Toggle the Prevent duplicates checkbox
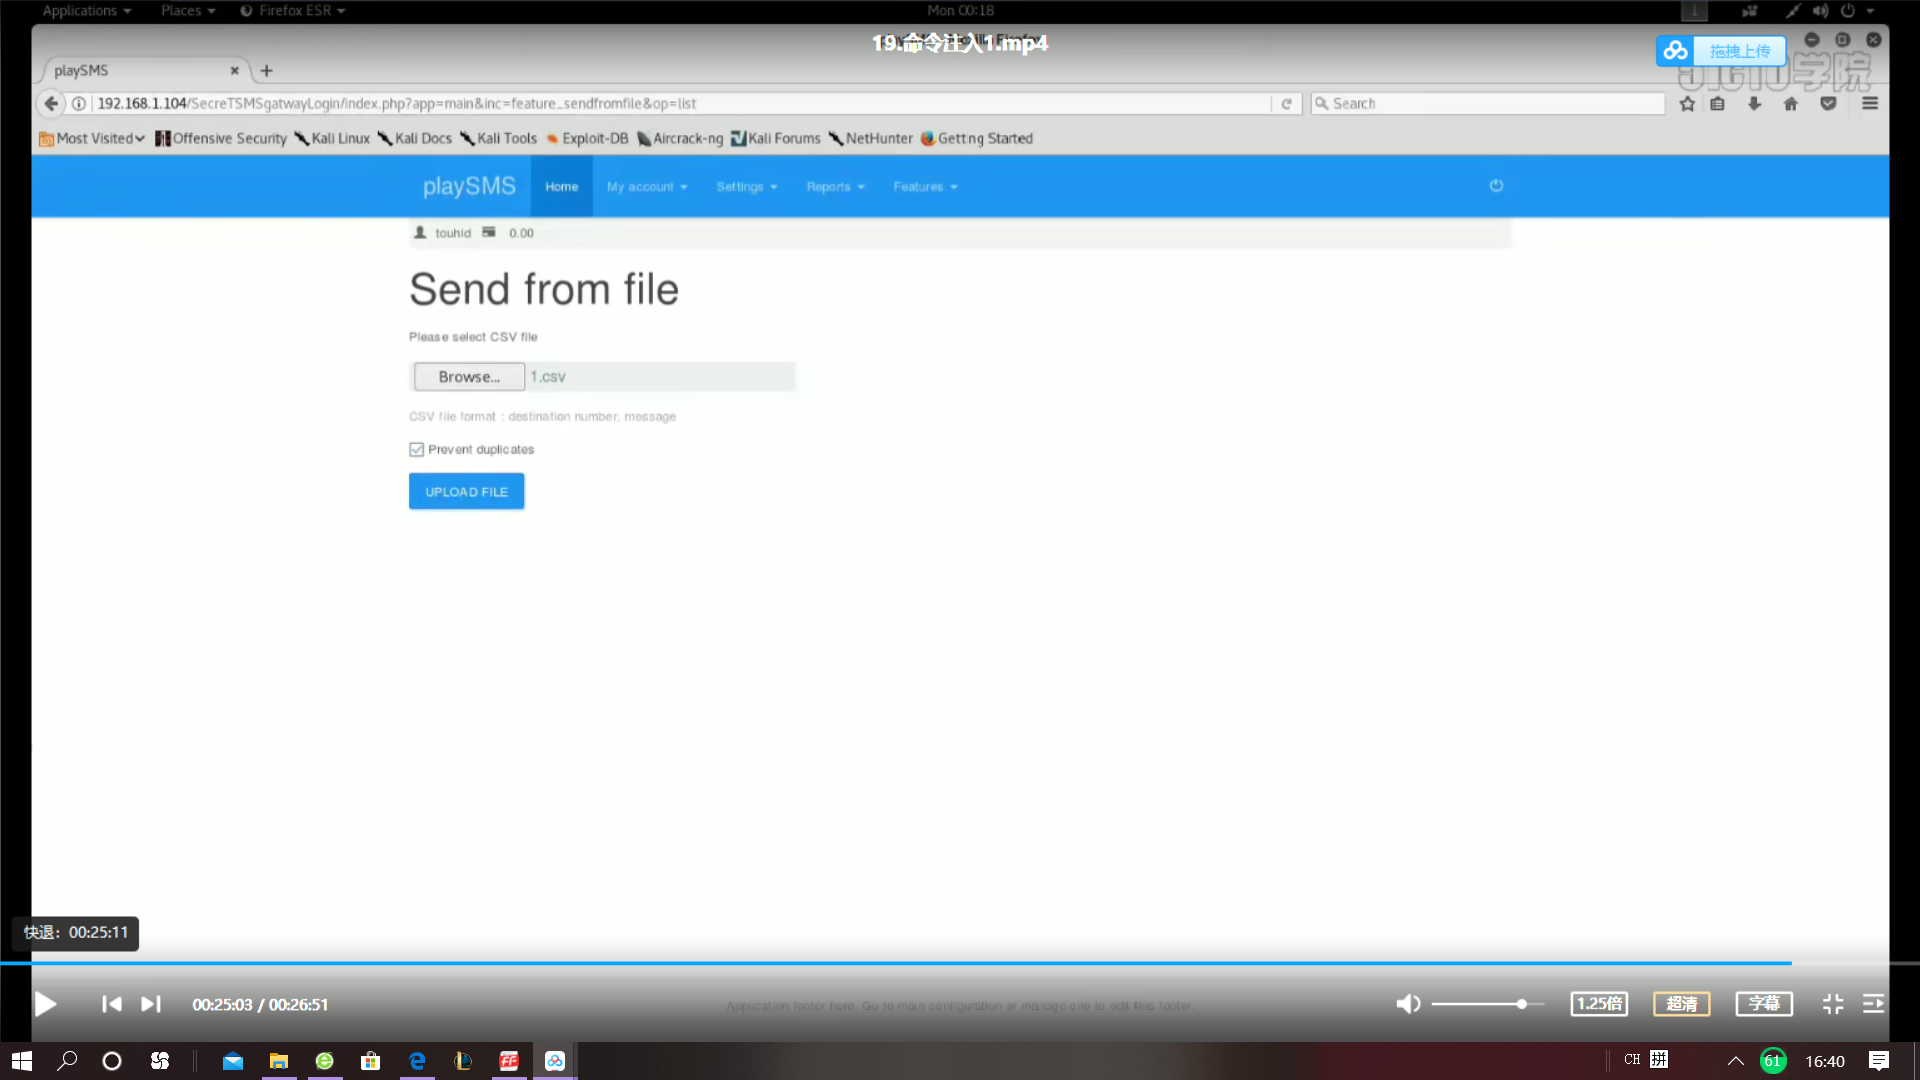 pos(415,448)
